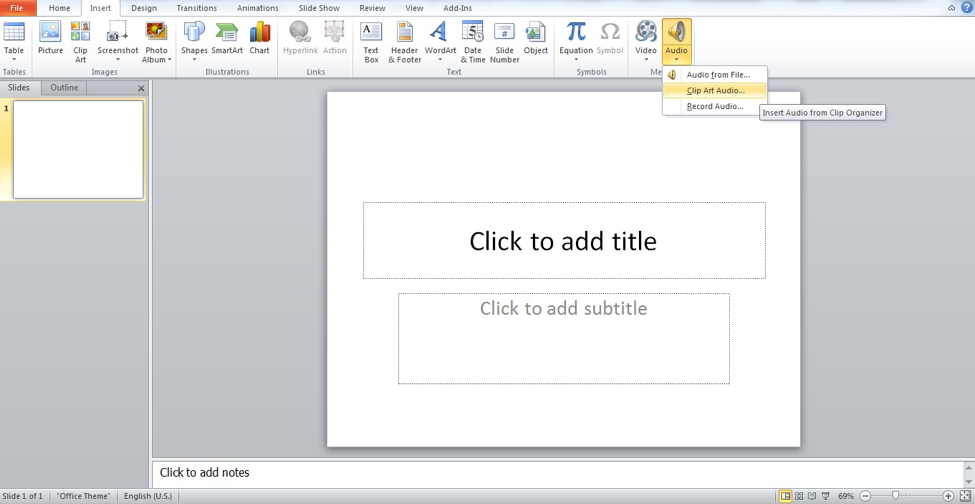Expand the Table dropdown arrow
975x504 pixels.
14,60
